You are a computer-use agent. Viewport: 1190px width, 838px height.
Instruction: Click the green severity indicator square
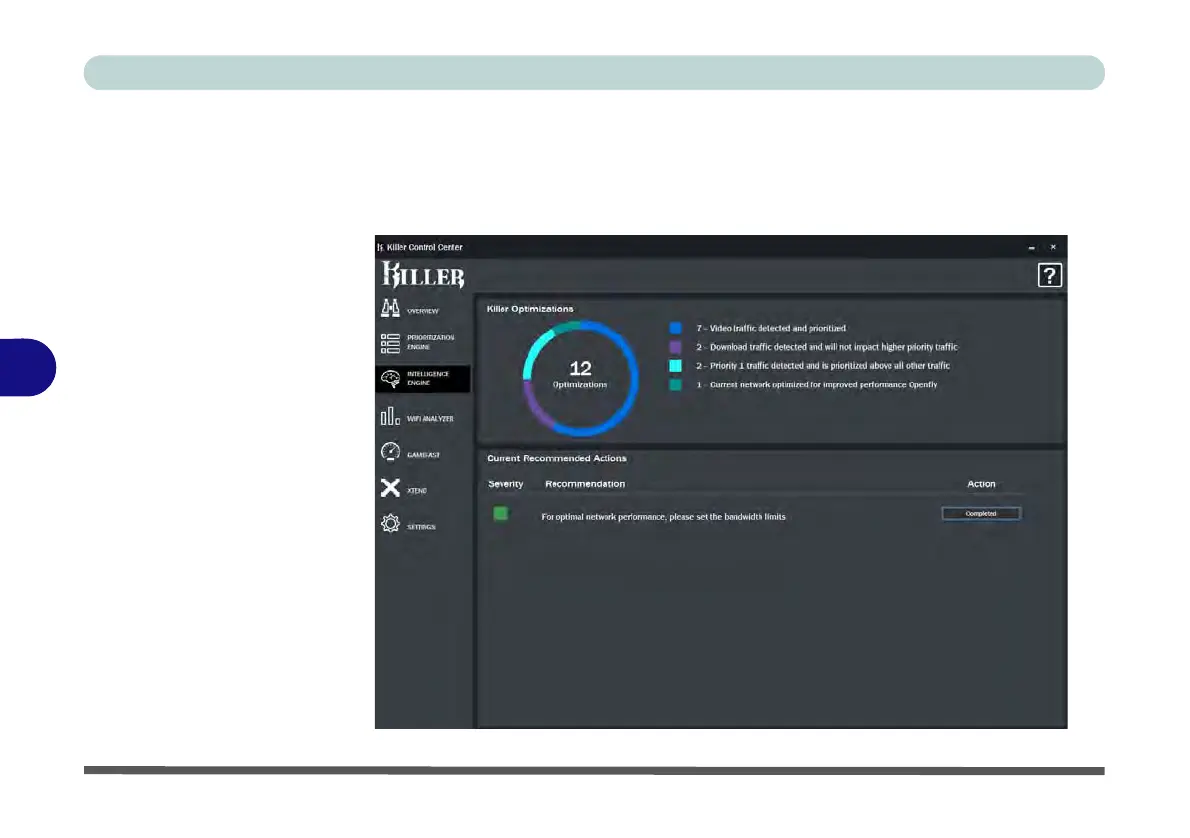coord(501,514)
